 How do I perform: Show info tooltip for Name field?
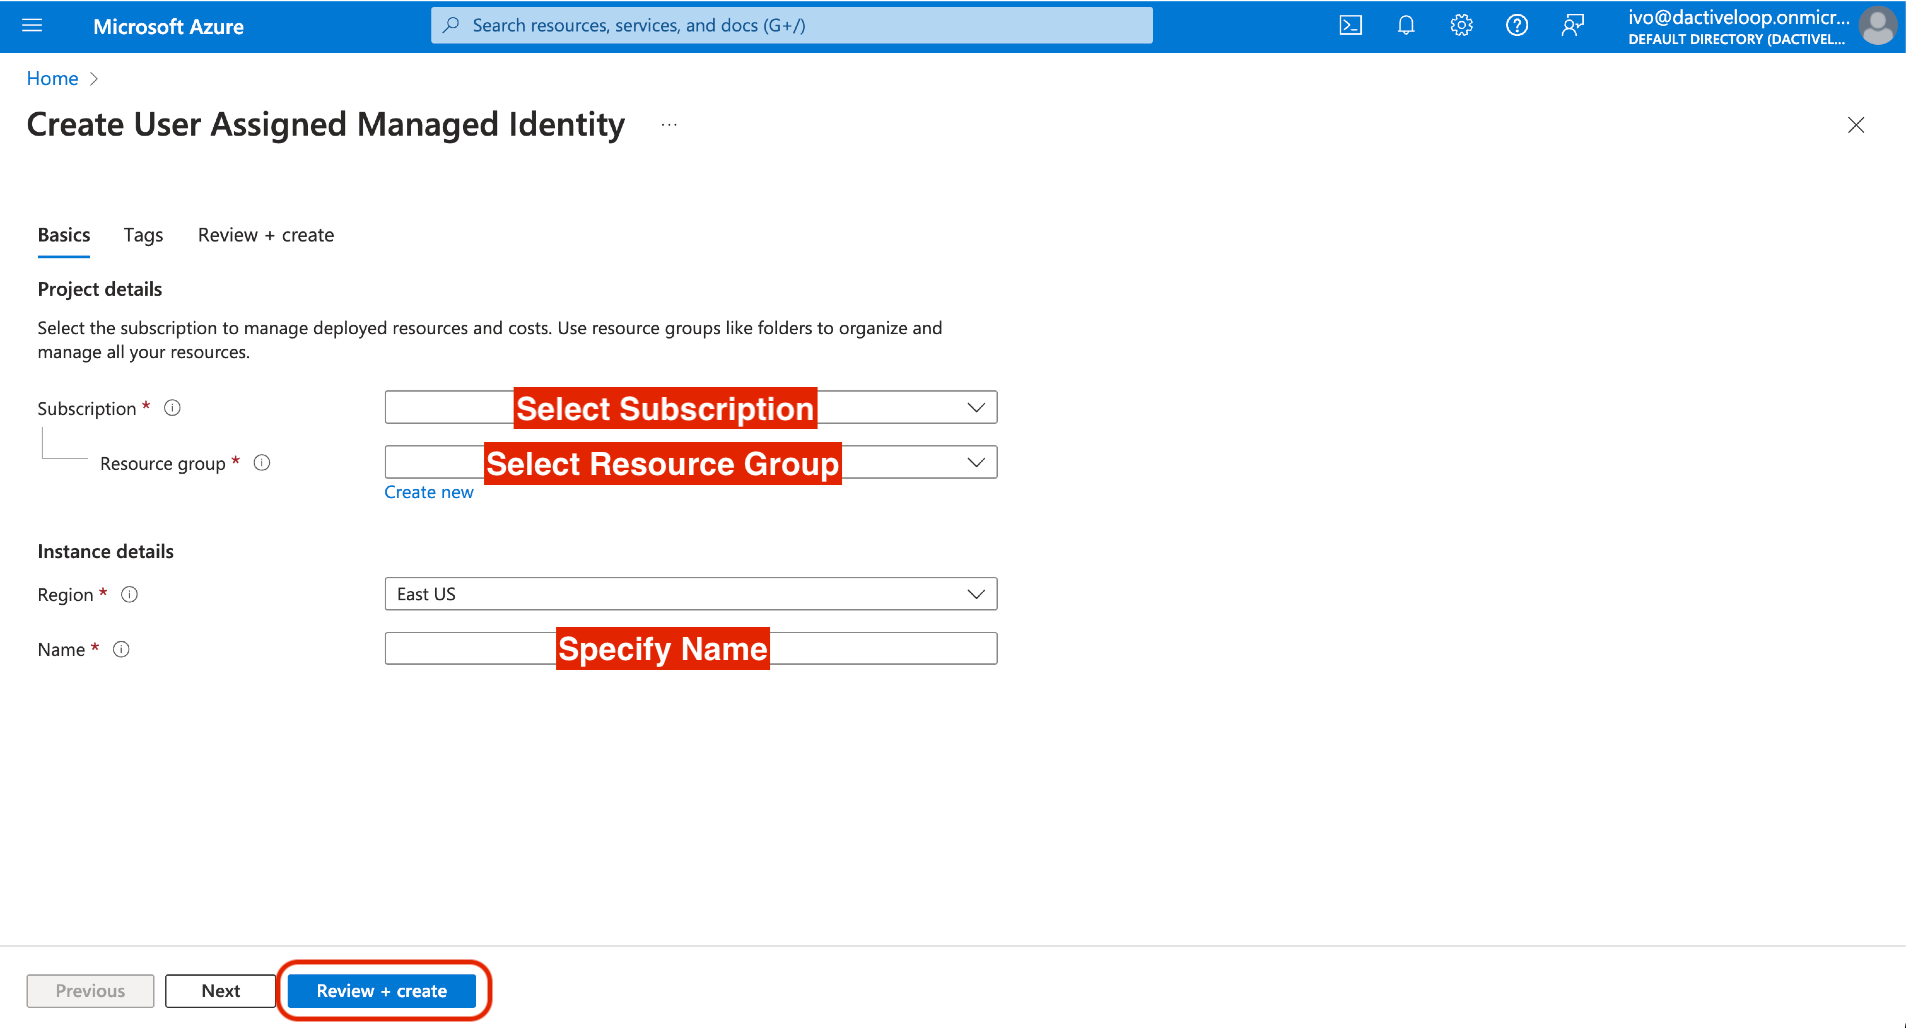[x=121, y=650]
